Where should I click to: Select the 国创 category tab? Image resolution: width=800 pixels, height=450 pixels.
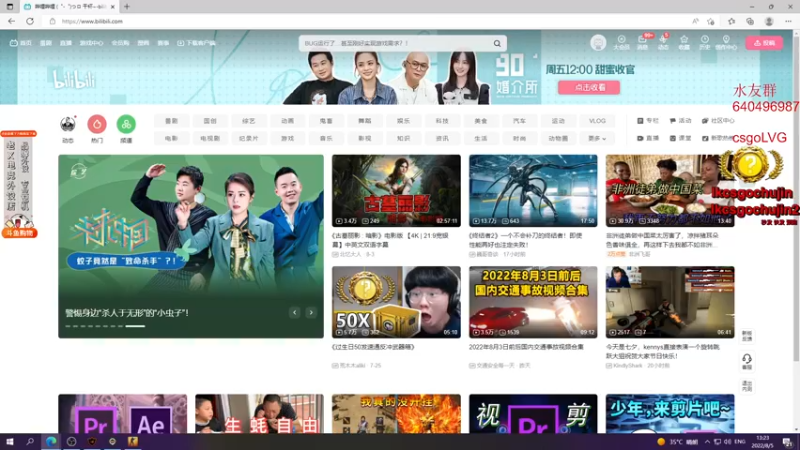[x=210, y=121]
